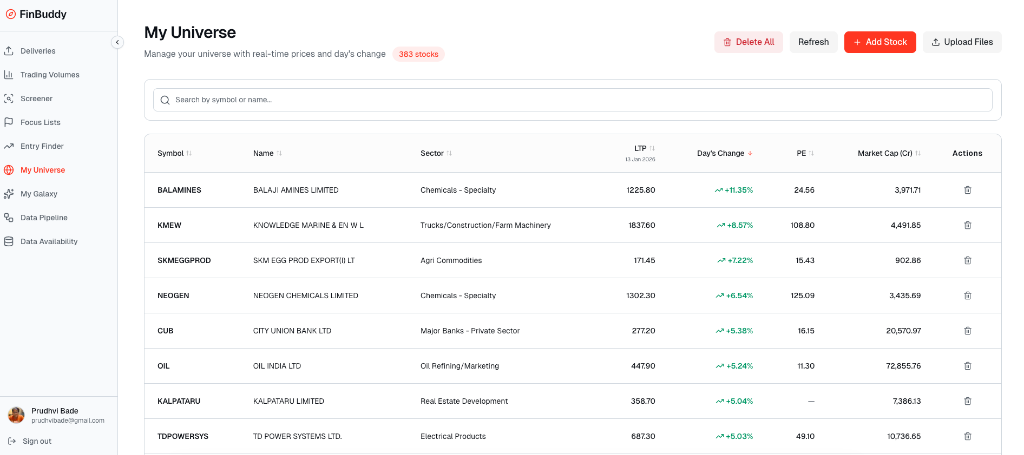Open Entry Finder from the sidebar

pyautogui.click(x=41, y=146)
